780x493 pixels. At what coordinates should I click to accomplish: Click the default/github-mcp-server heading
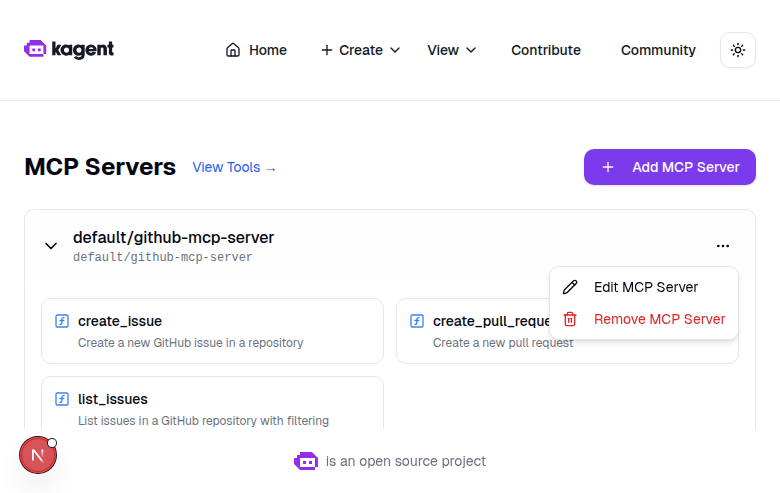[173, 238]
